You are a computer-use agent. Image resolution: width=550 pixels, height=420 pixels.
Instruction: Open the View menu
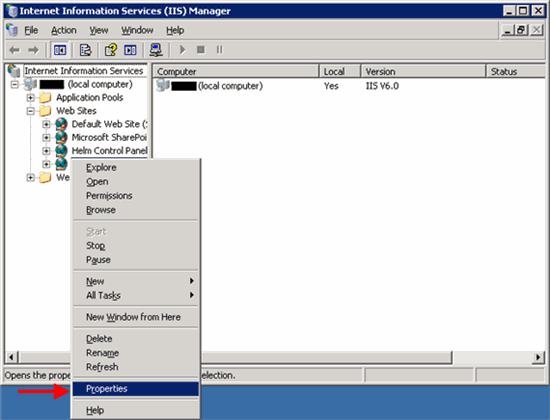99,31
